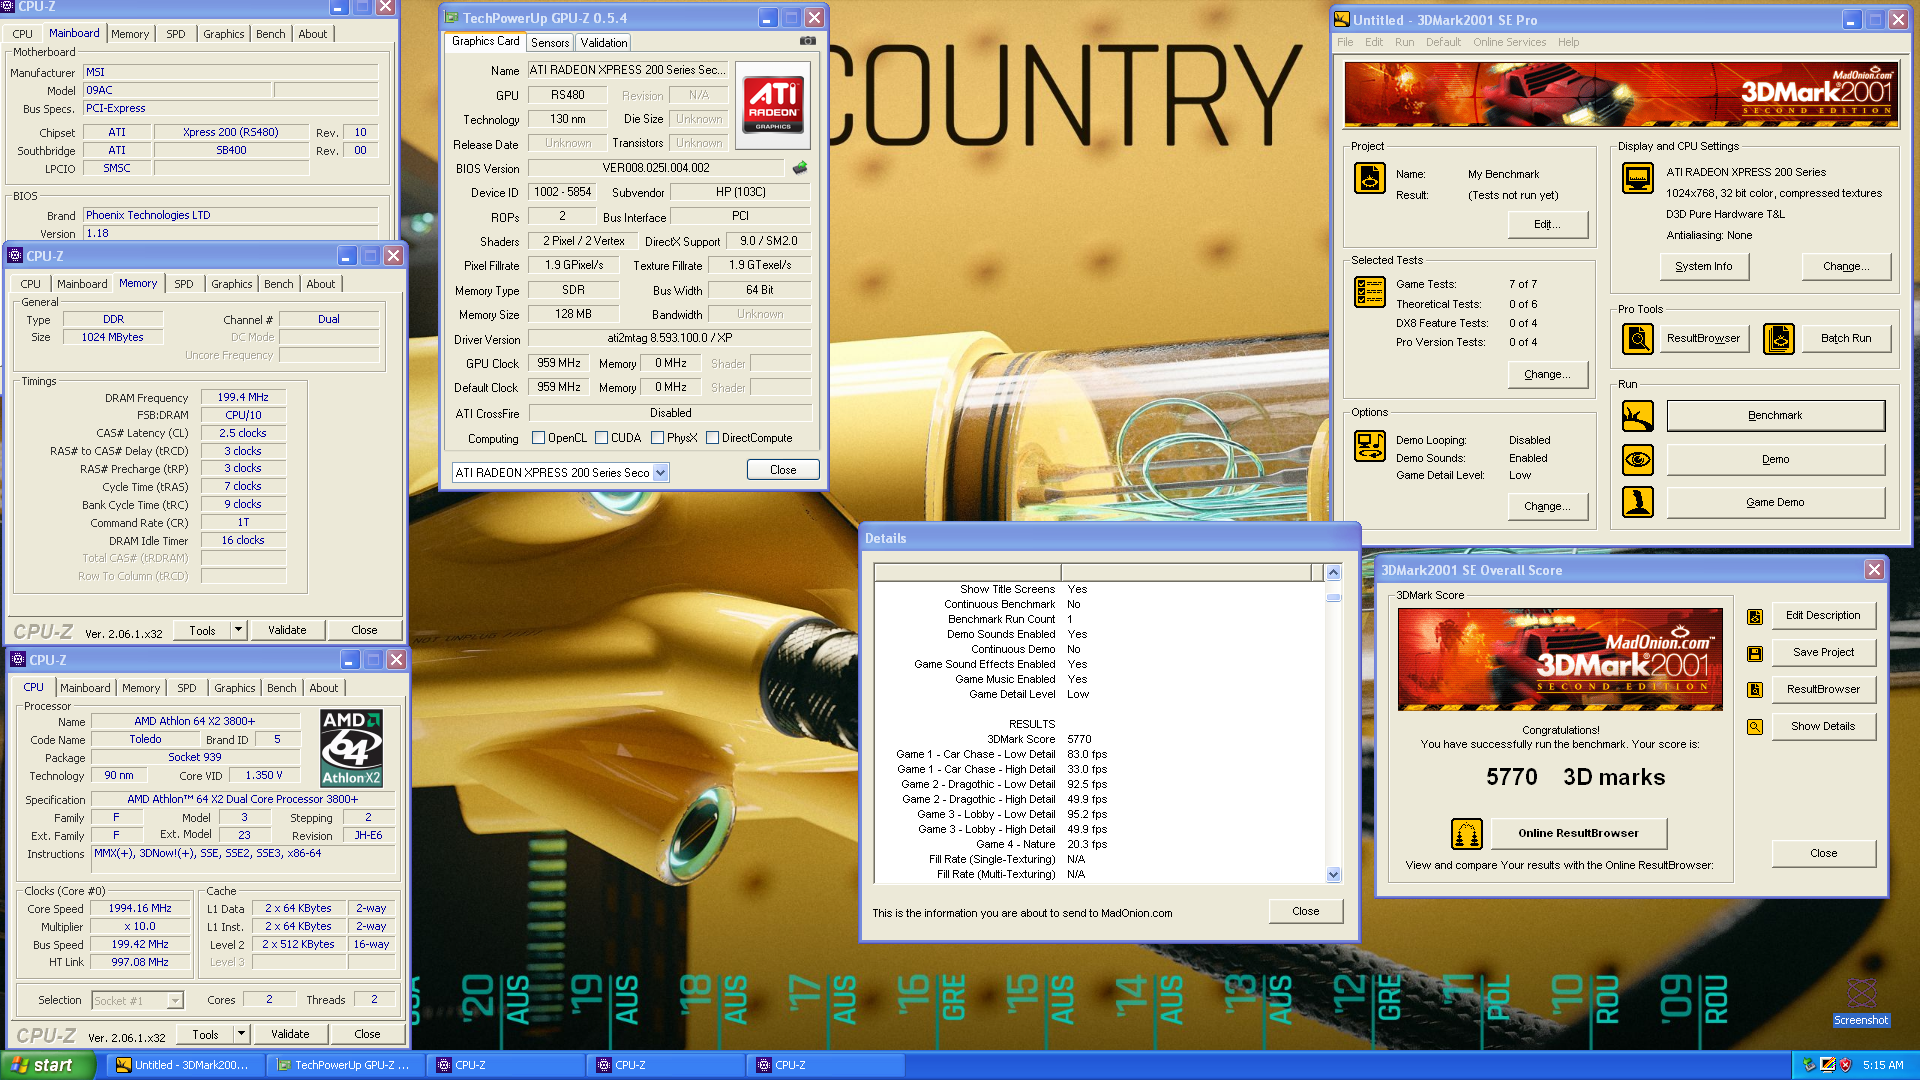Click Batch Run button

pos(1846,339)
